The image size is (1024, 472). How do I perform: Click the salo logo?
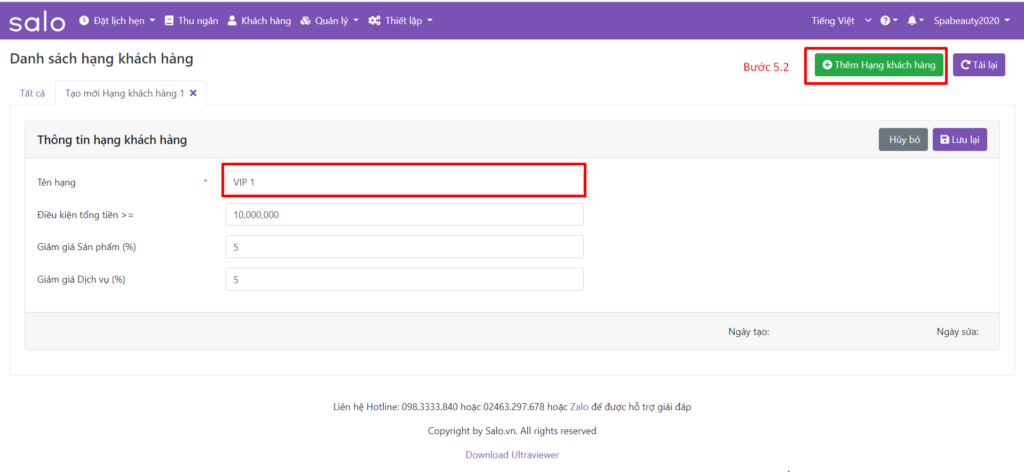point(37,21)
